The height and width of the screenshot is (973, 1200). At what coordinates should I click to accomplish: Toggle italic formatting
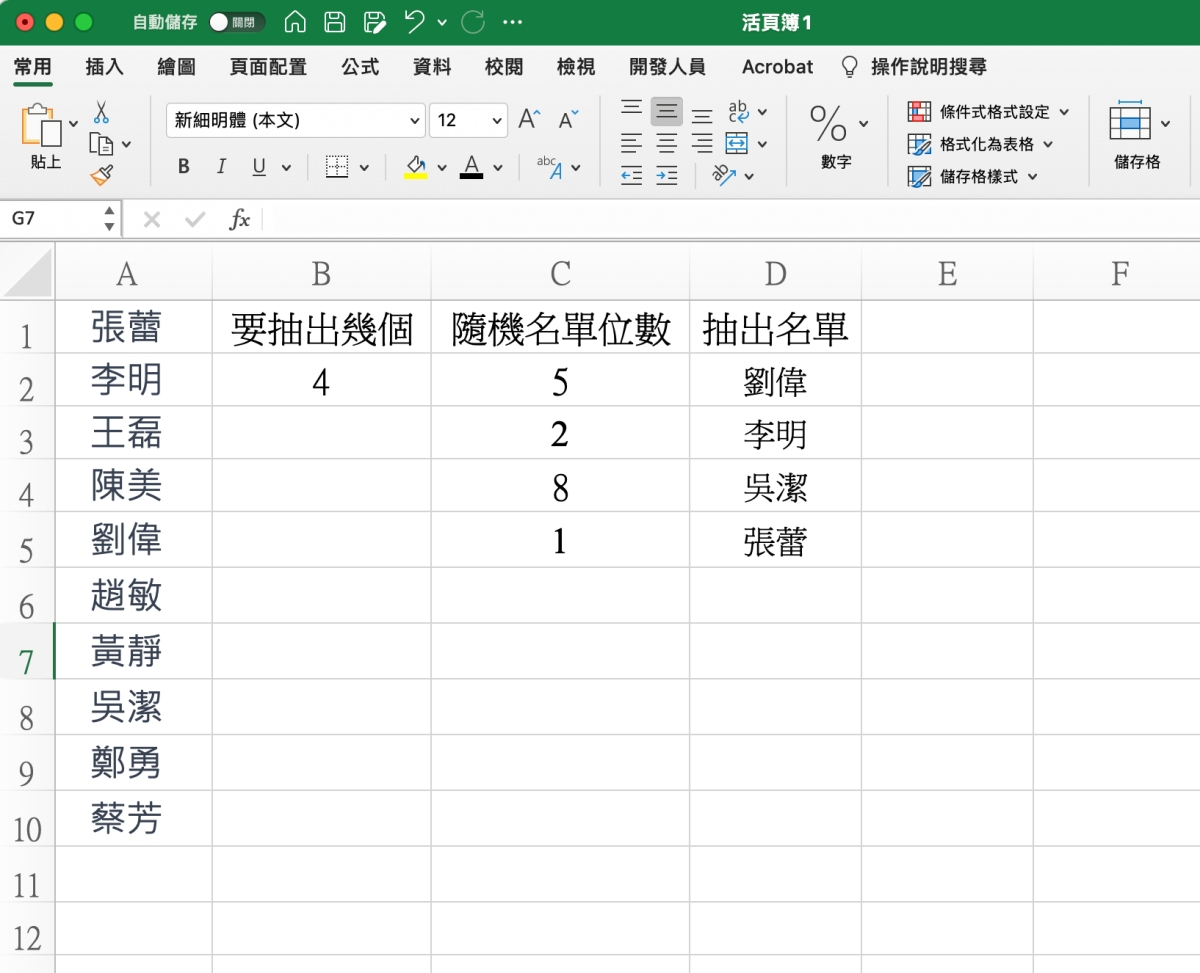tap(221, 167)
